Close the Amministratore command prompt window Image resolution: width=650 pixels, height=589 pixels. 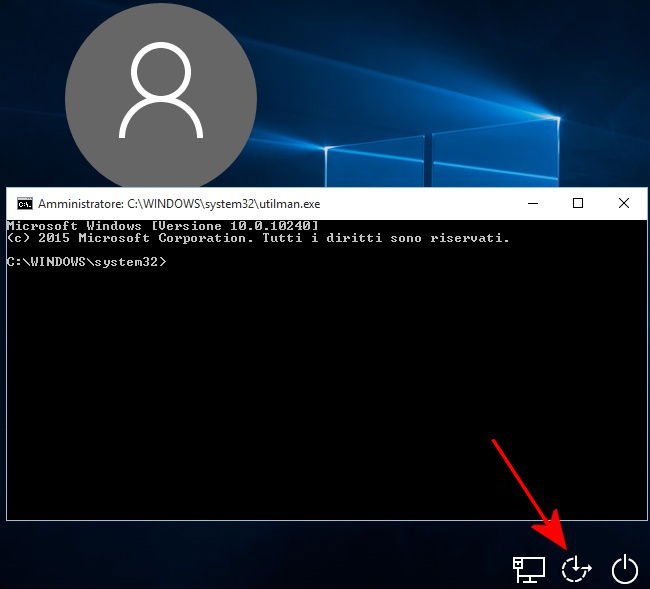click(623, 204)
